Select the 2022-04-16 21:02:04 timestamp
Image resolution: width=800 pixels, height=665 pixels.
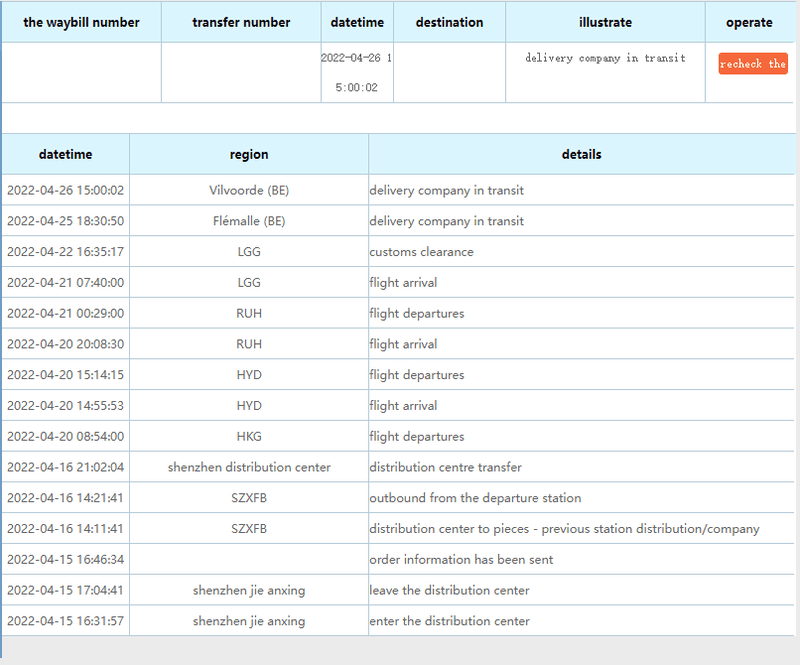[x=65, y=467]
